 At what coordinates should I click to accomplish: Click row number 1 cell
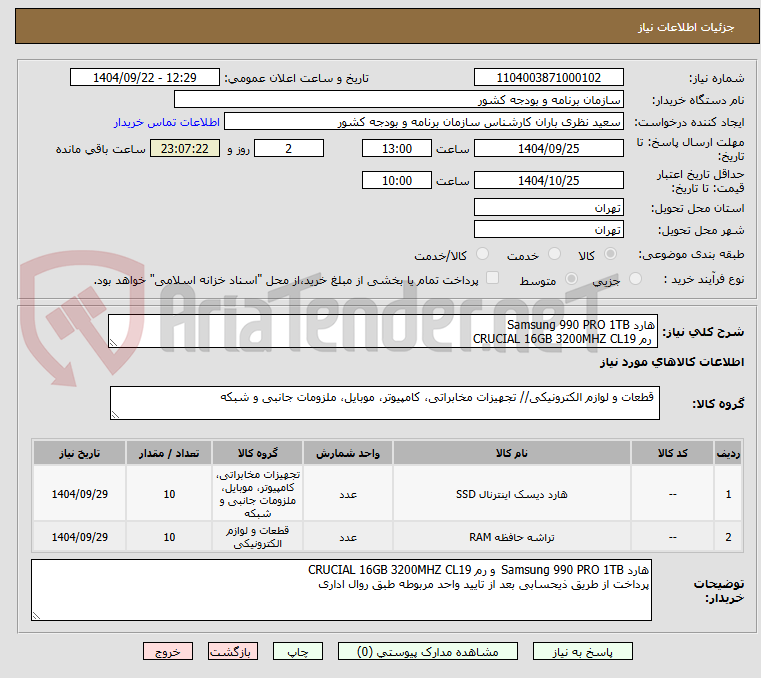point(728,494)
